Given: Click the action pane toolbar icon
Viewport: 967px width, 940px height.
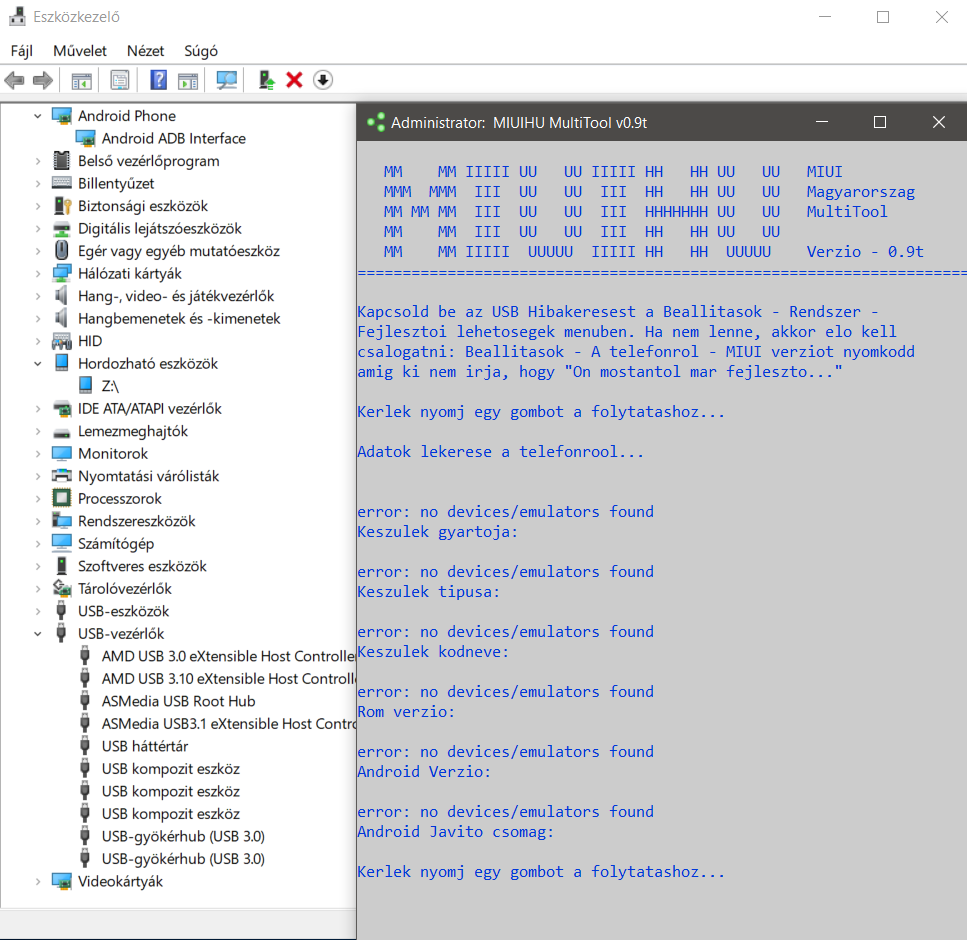Looking at the screenshot, I should (188, 80).
